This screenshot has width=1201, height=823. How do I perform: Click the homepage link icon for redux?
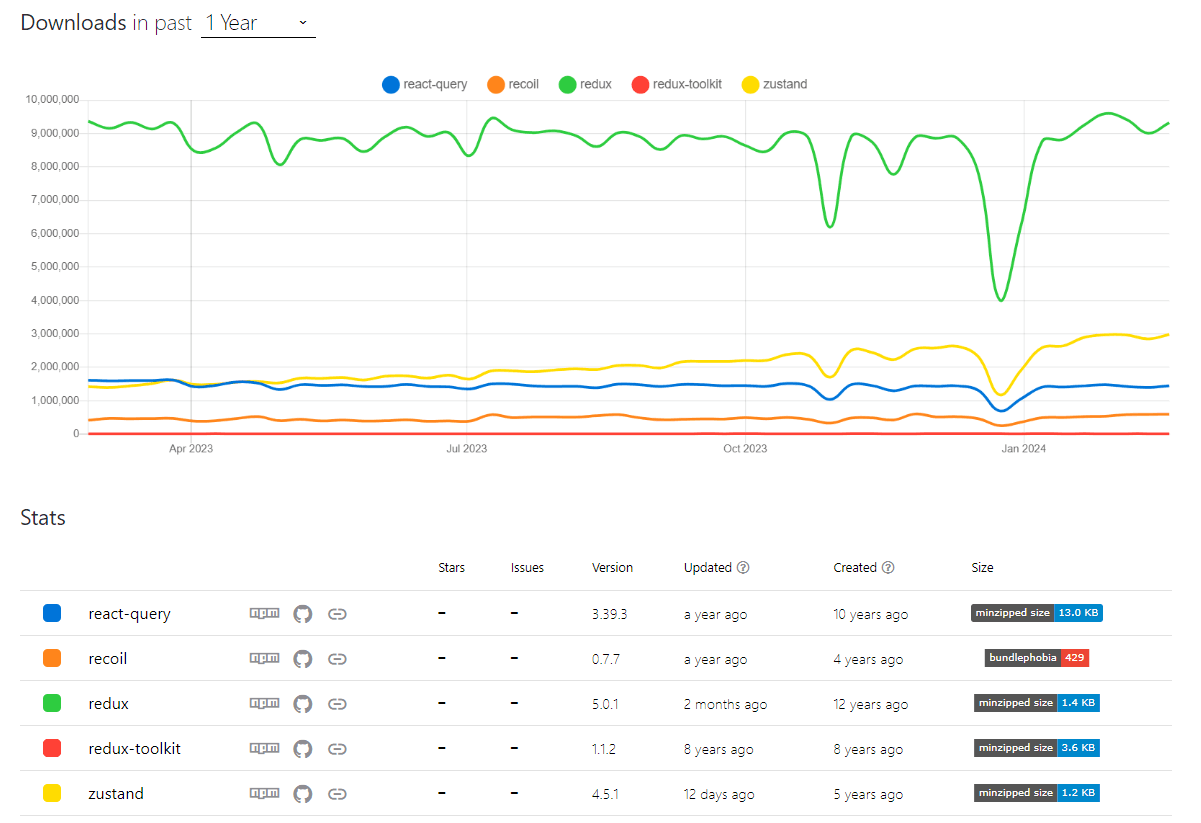coord(337,704)
